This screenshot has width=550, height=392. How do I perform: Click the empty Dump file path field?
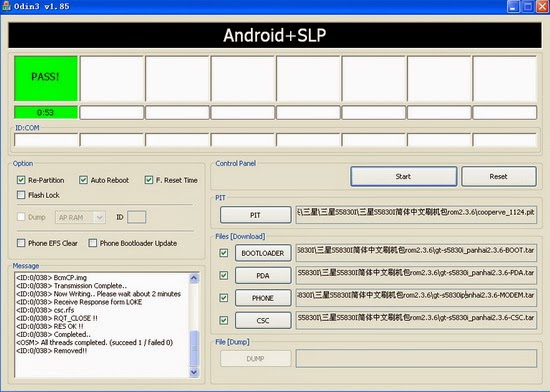(x=416, y=358)
